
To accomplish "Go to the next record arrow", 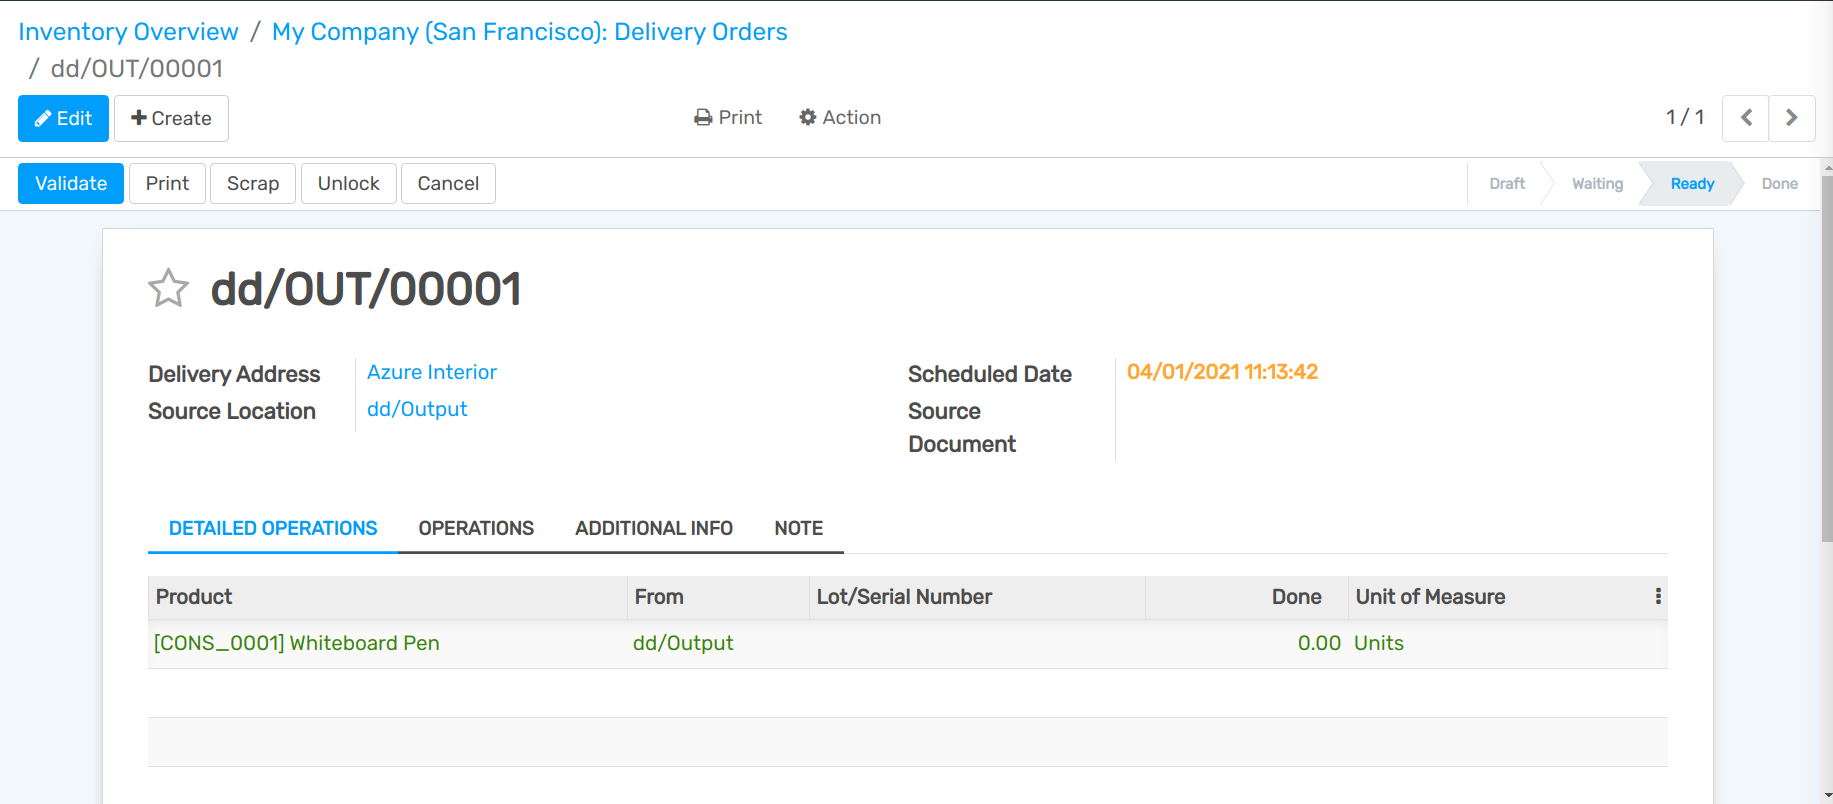I will coord(1792,118).
